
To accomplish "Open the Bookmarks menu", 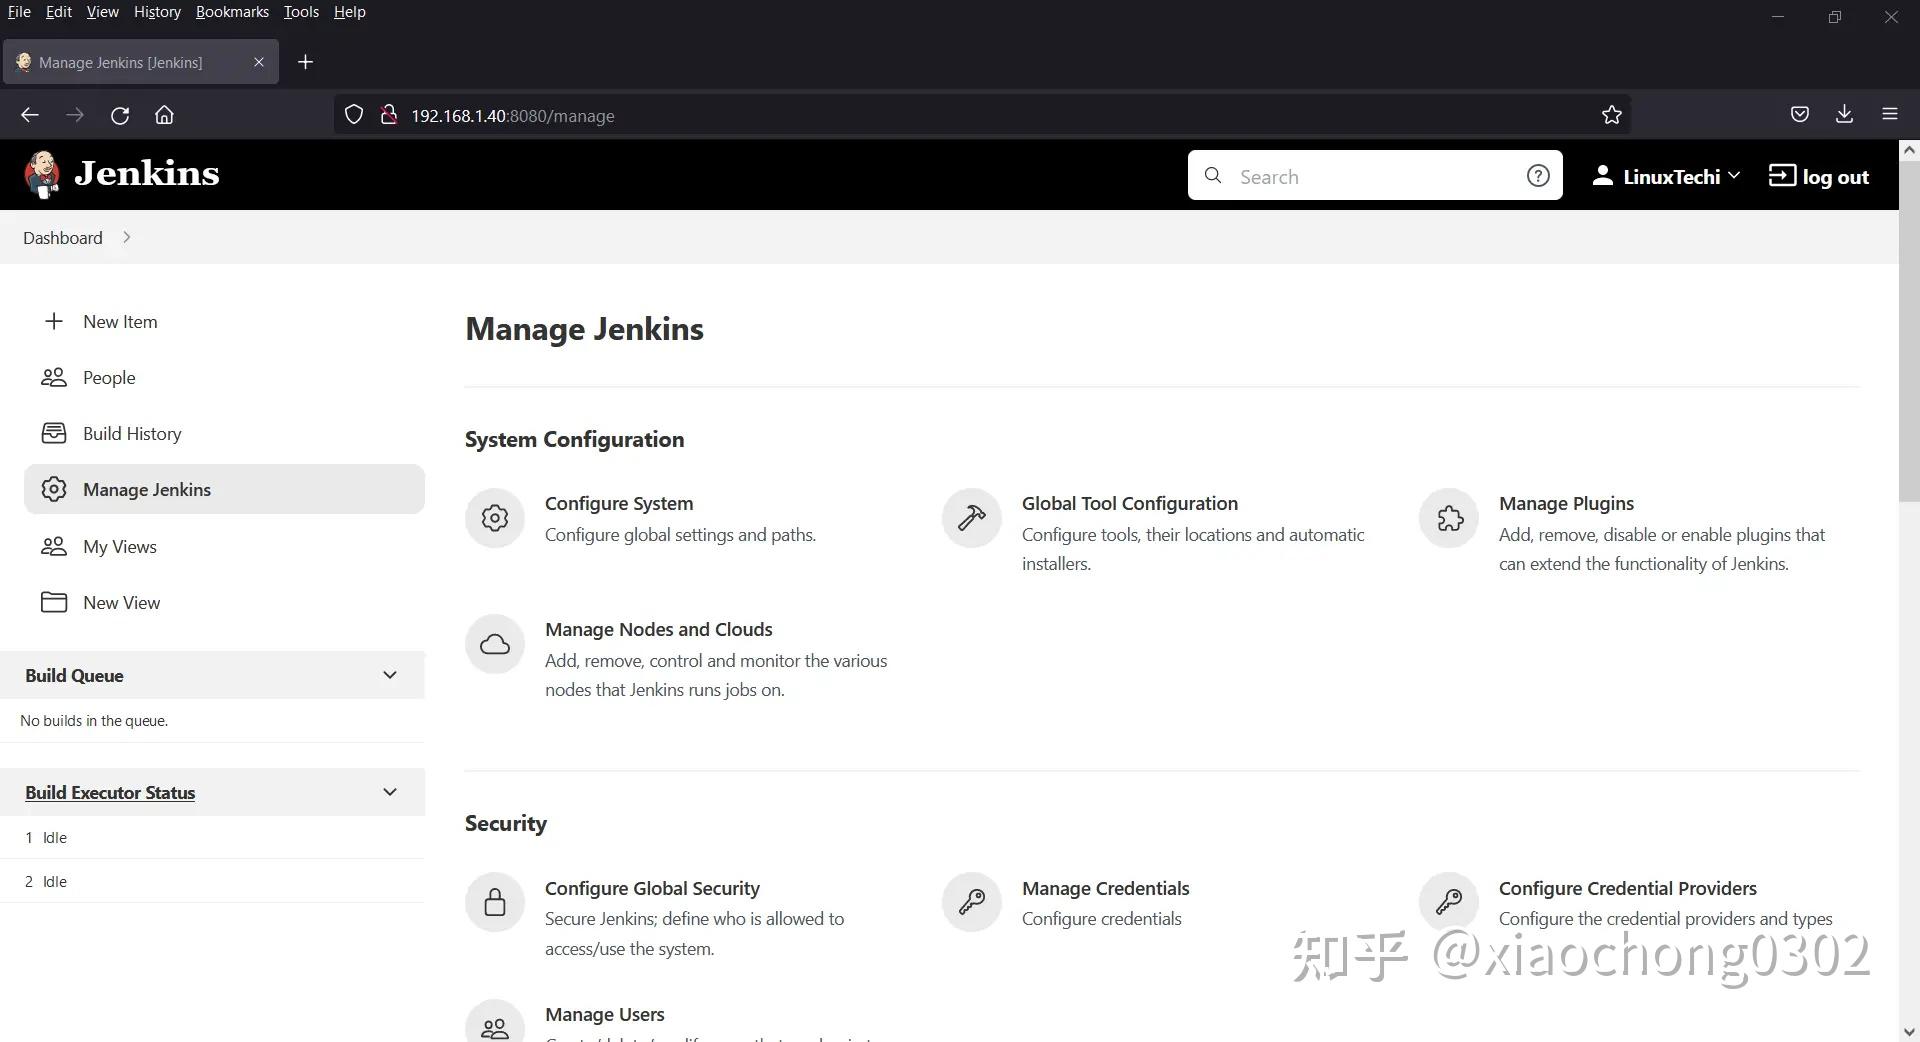I will click(x=232, y=11).
